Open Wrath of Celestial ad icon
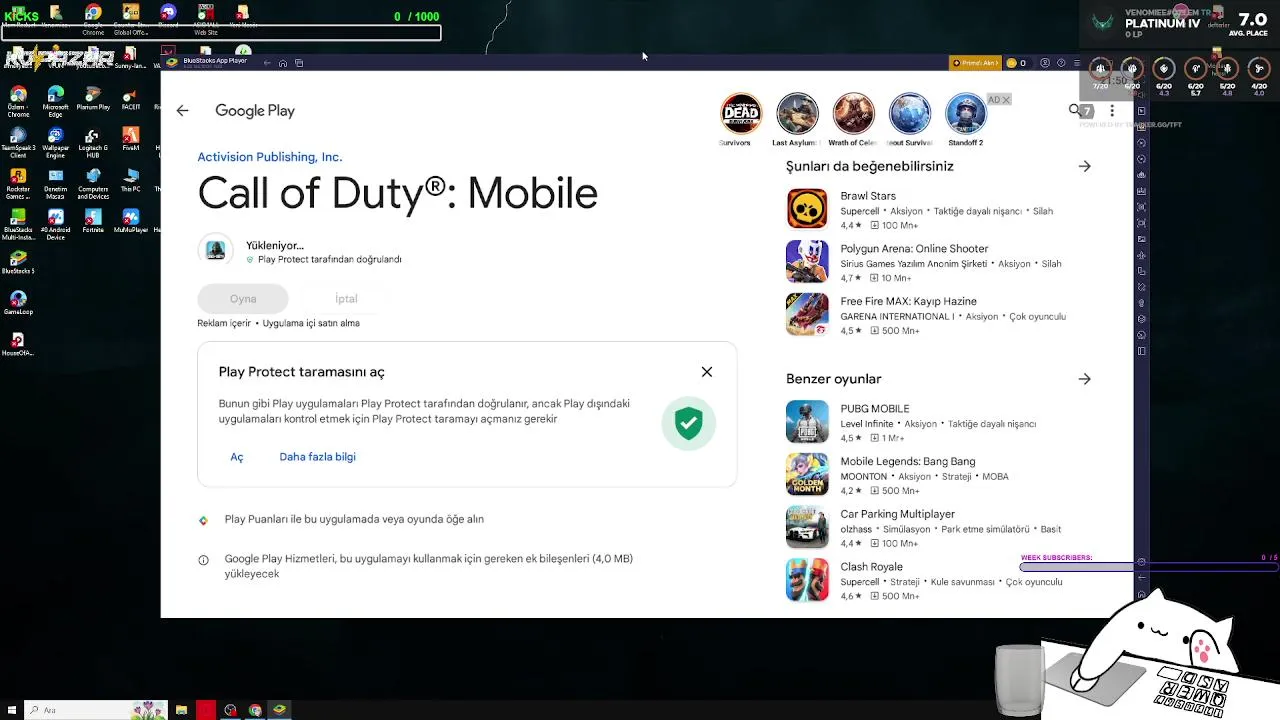The image size is (1280, 720). pos(853,113)
